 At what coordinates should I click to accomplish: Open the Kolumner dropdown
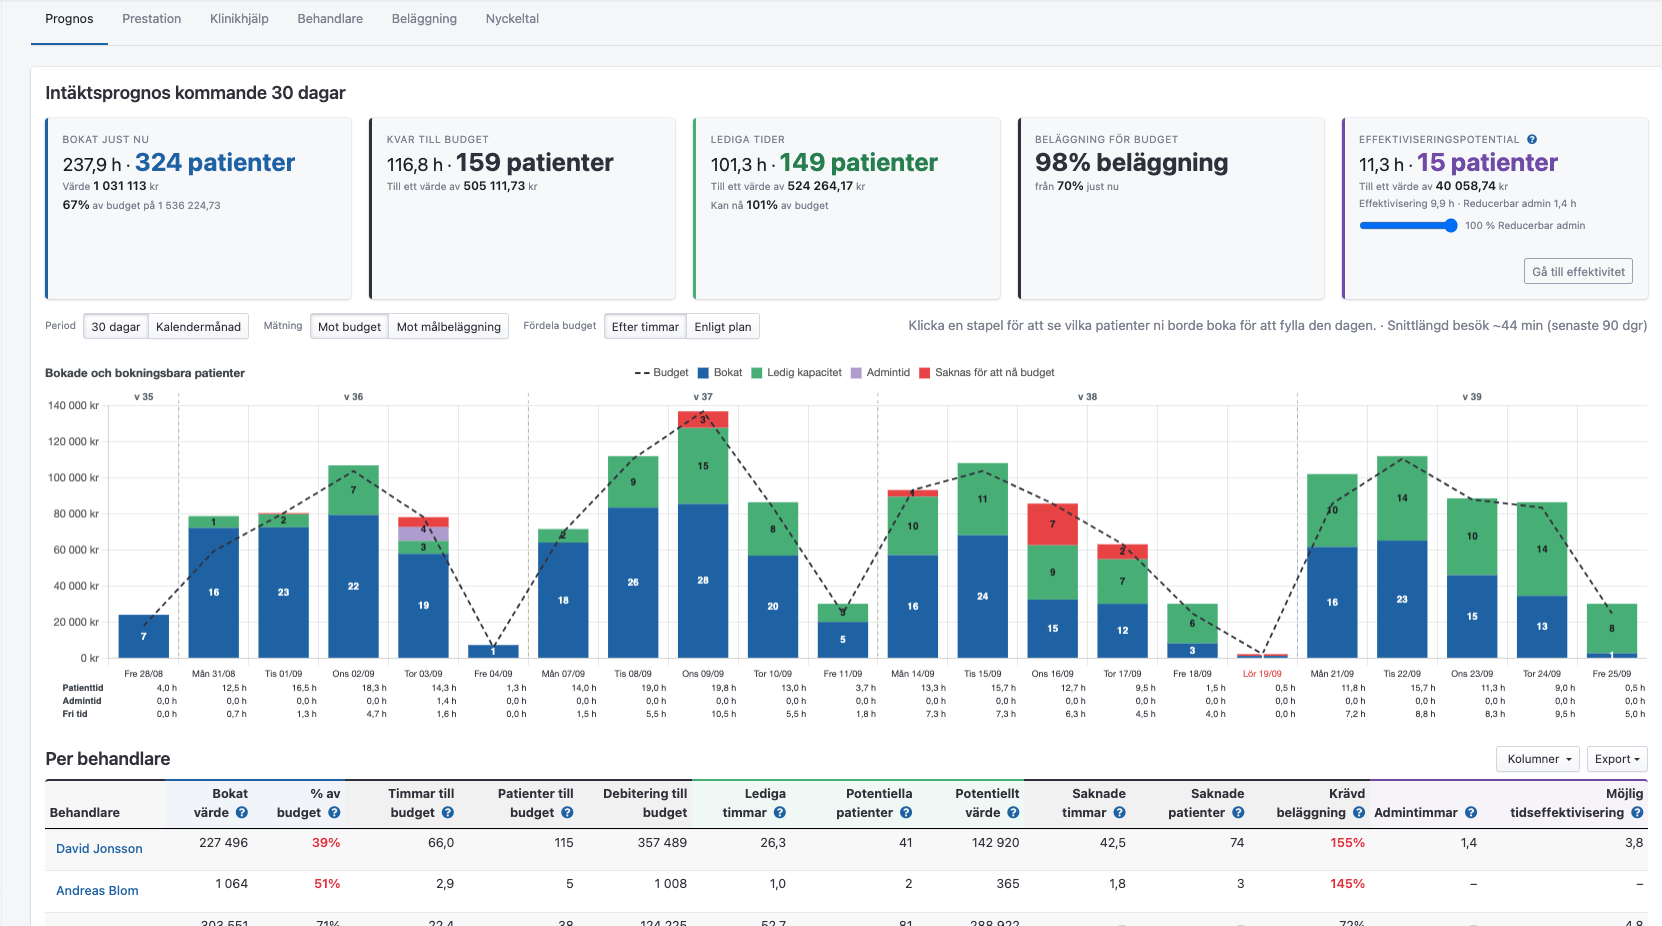1538,759
